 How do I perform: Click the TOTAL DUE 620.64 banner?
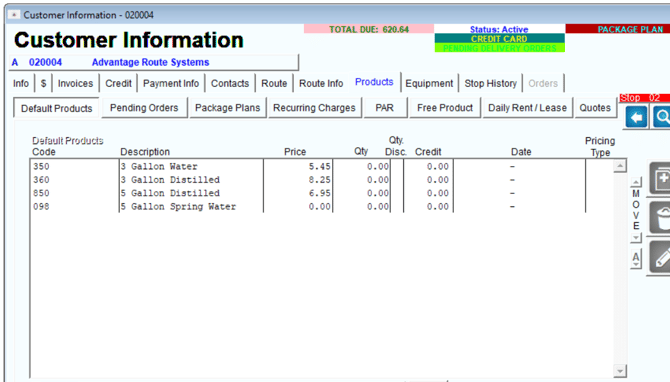tap(369, 29)
